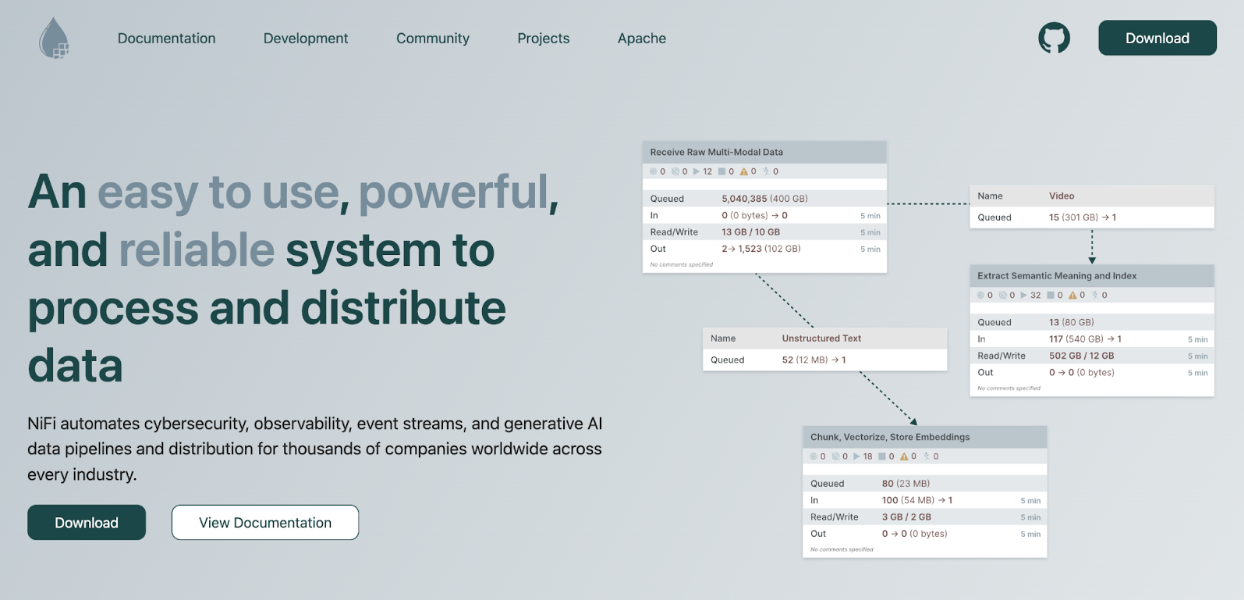Click the queued value '80 (23 MB)'
The image size is (1244, 600).
tap(905, 483)
